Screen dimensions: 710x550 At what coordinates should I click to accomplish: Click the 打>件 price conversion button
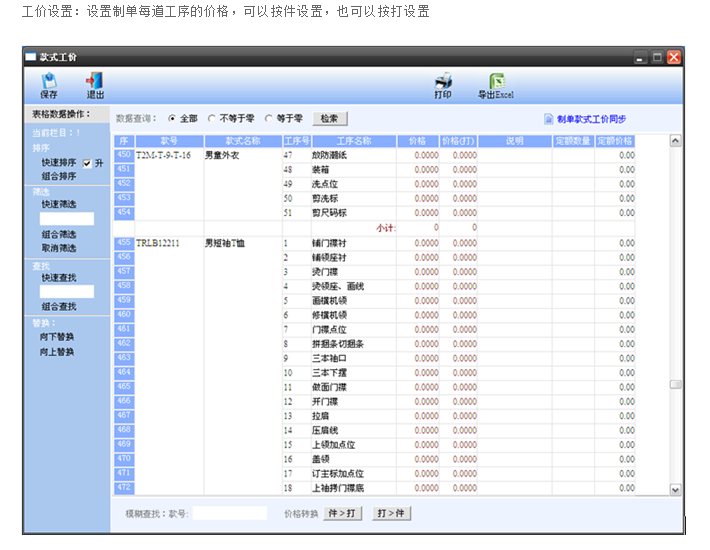pyautogui.click(x=391, y=514)
